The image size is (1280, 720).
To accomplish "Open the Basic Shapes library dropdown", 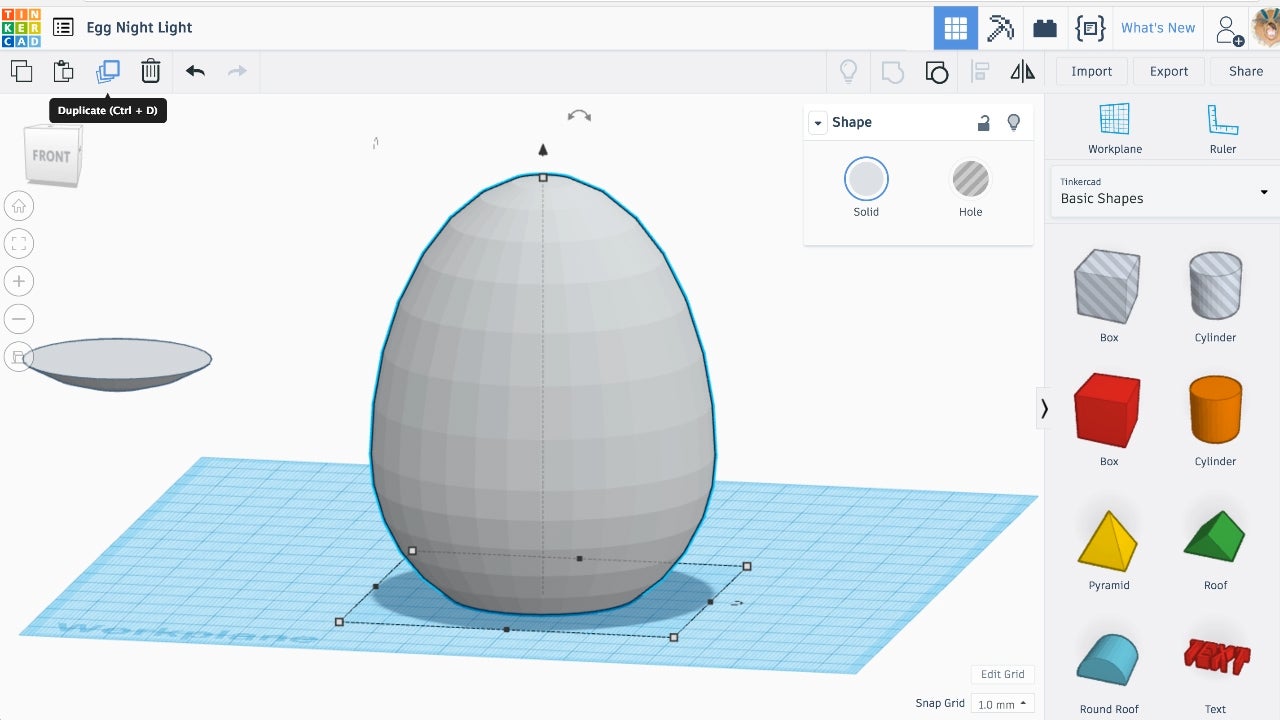I will point(1164,191).
